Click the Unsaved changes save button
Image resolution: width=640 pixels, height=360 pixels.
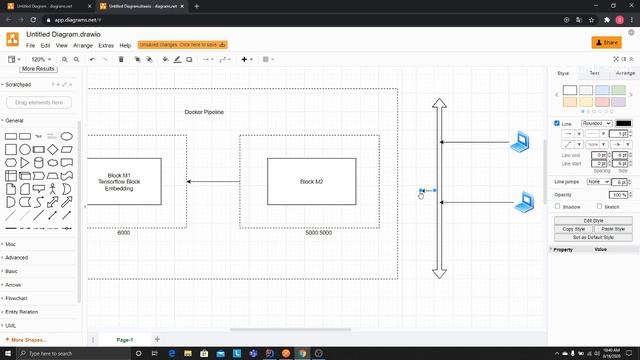[x=182, y=45]
